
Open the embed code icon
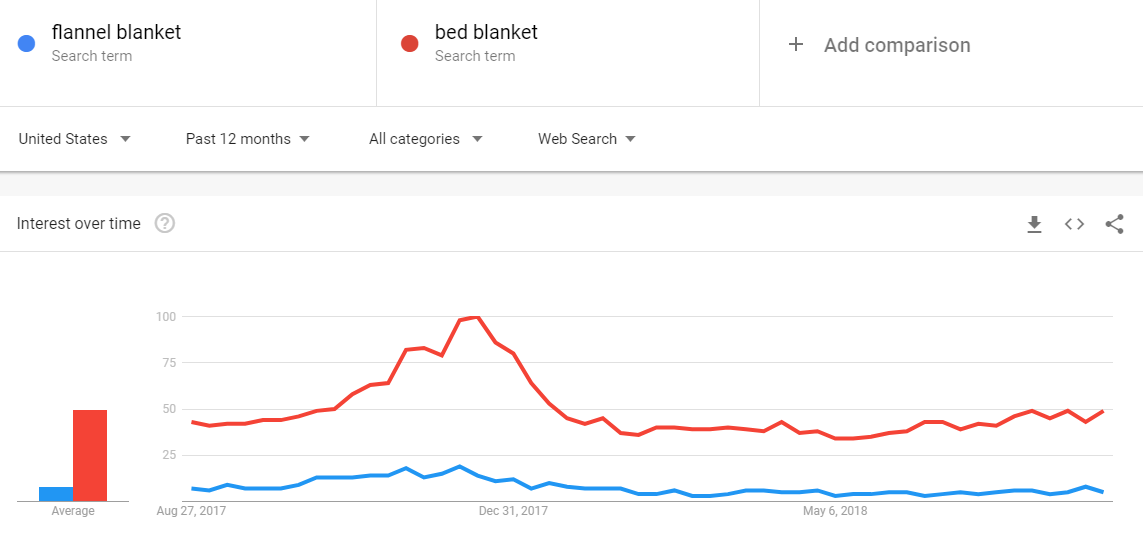(x=1074, y=224)
